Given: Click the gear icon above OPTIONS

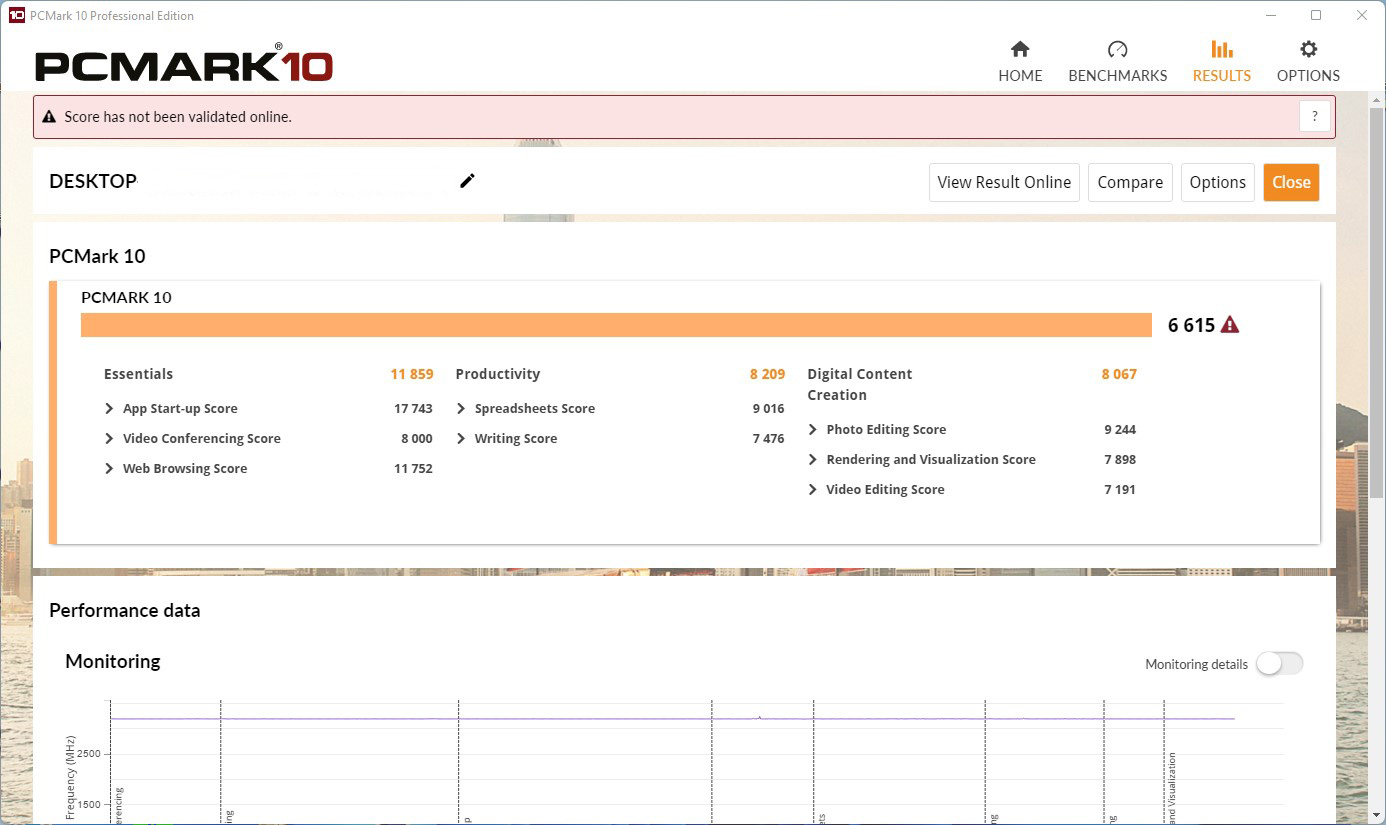Looking at the screenshot, I should (1308, 49).
